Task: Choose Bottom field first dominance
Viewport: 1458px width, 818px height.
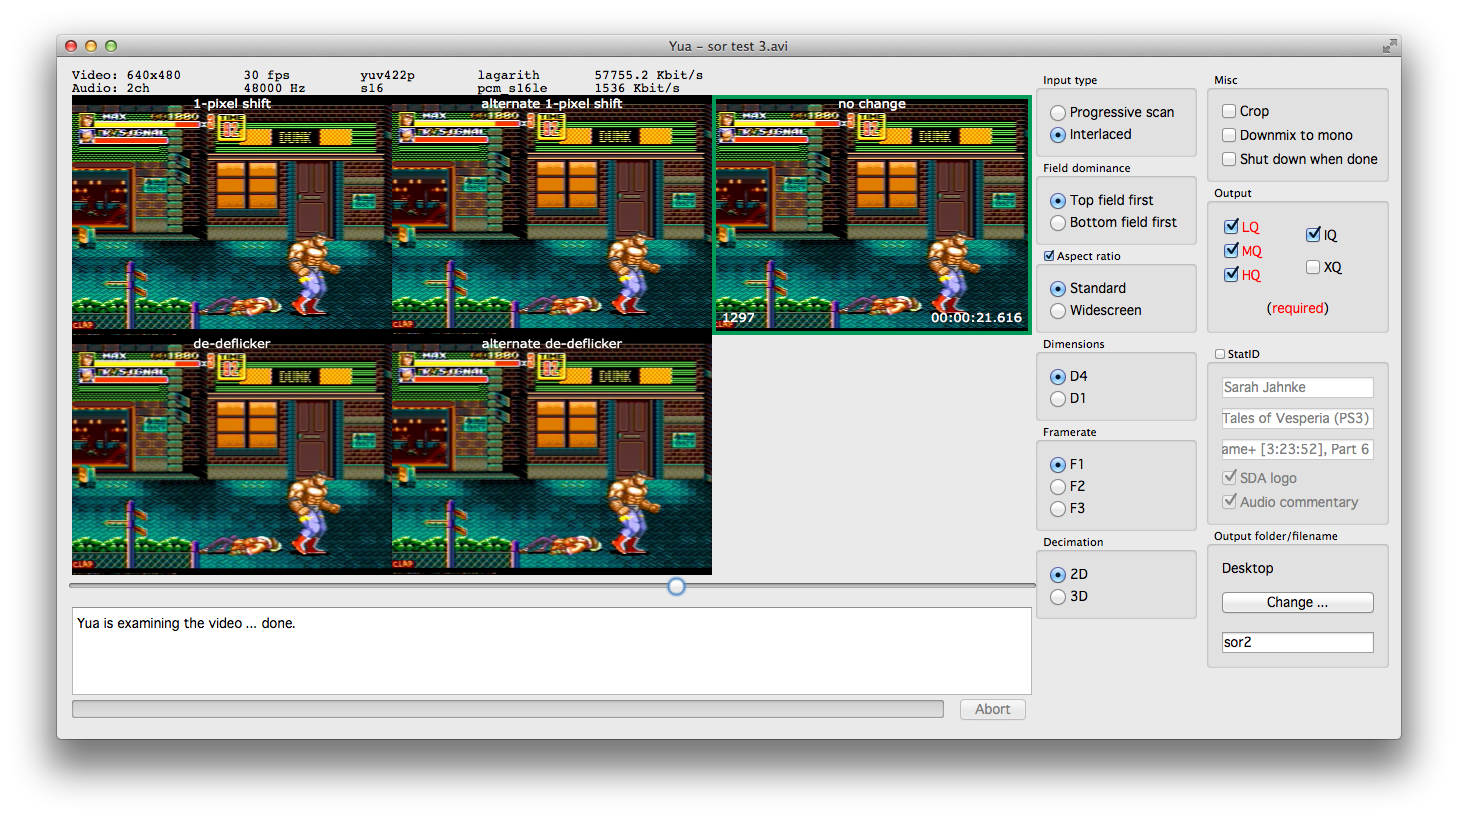Action: 1058,223
